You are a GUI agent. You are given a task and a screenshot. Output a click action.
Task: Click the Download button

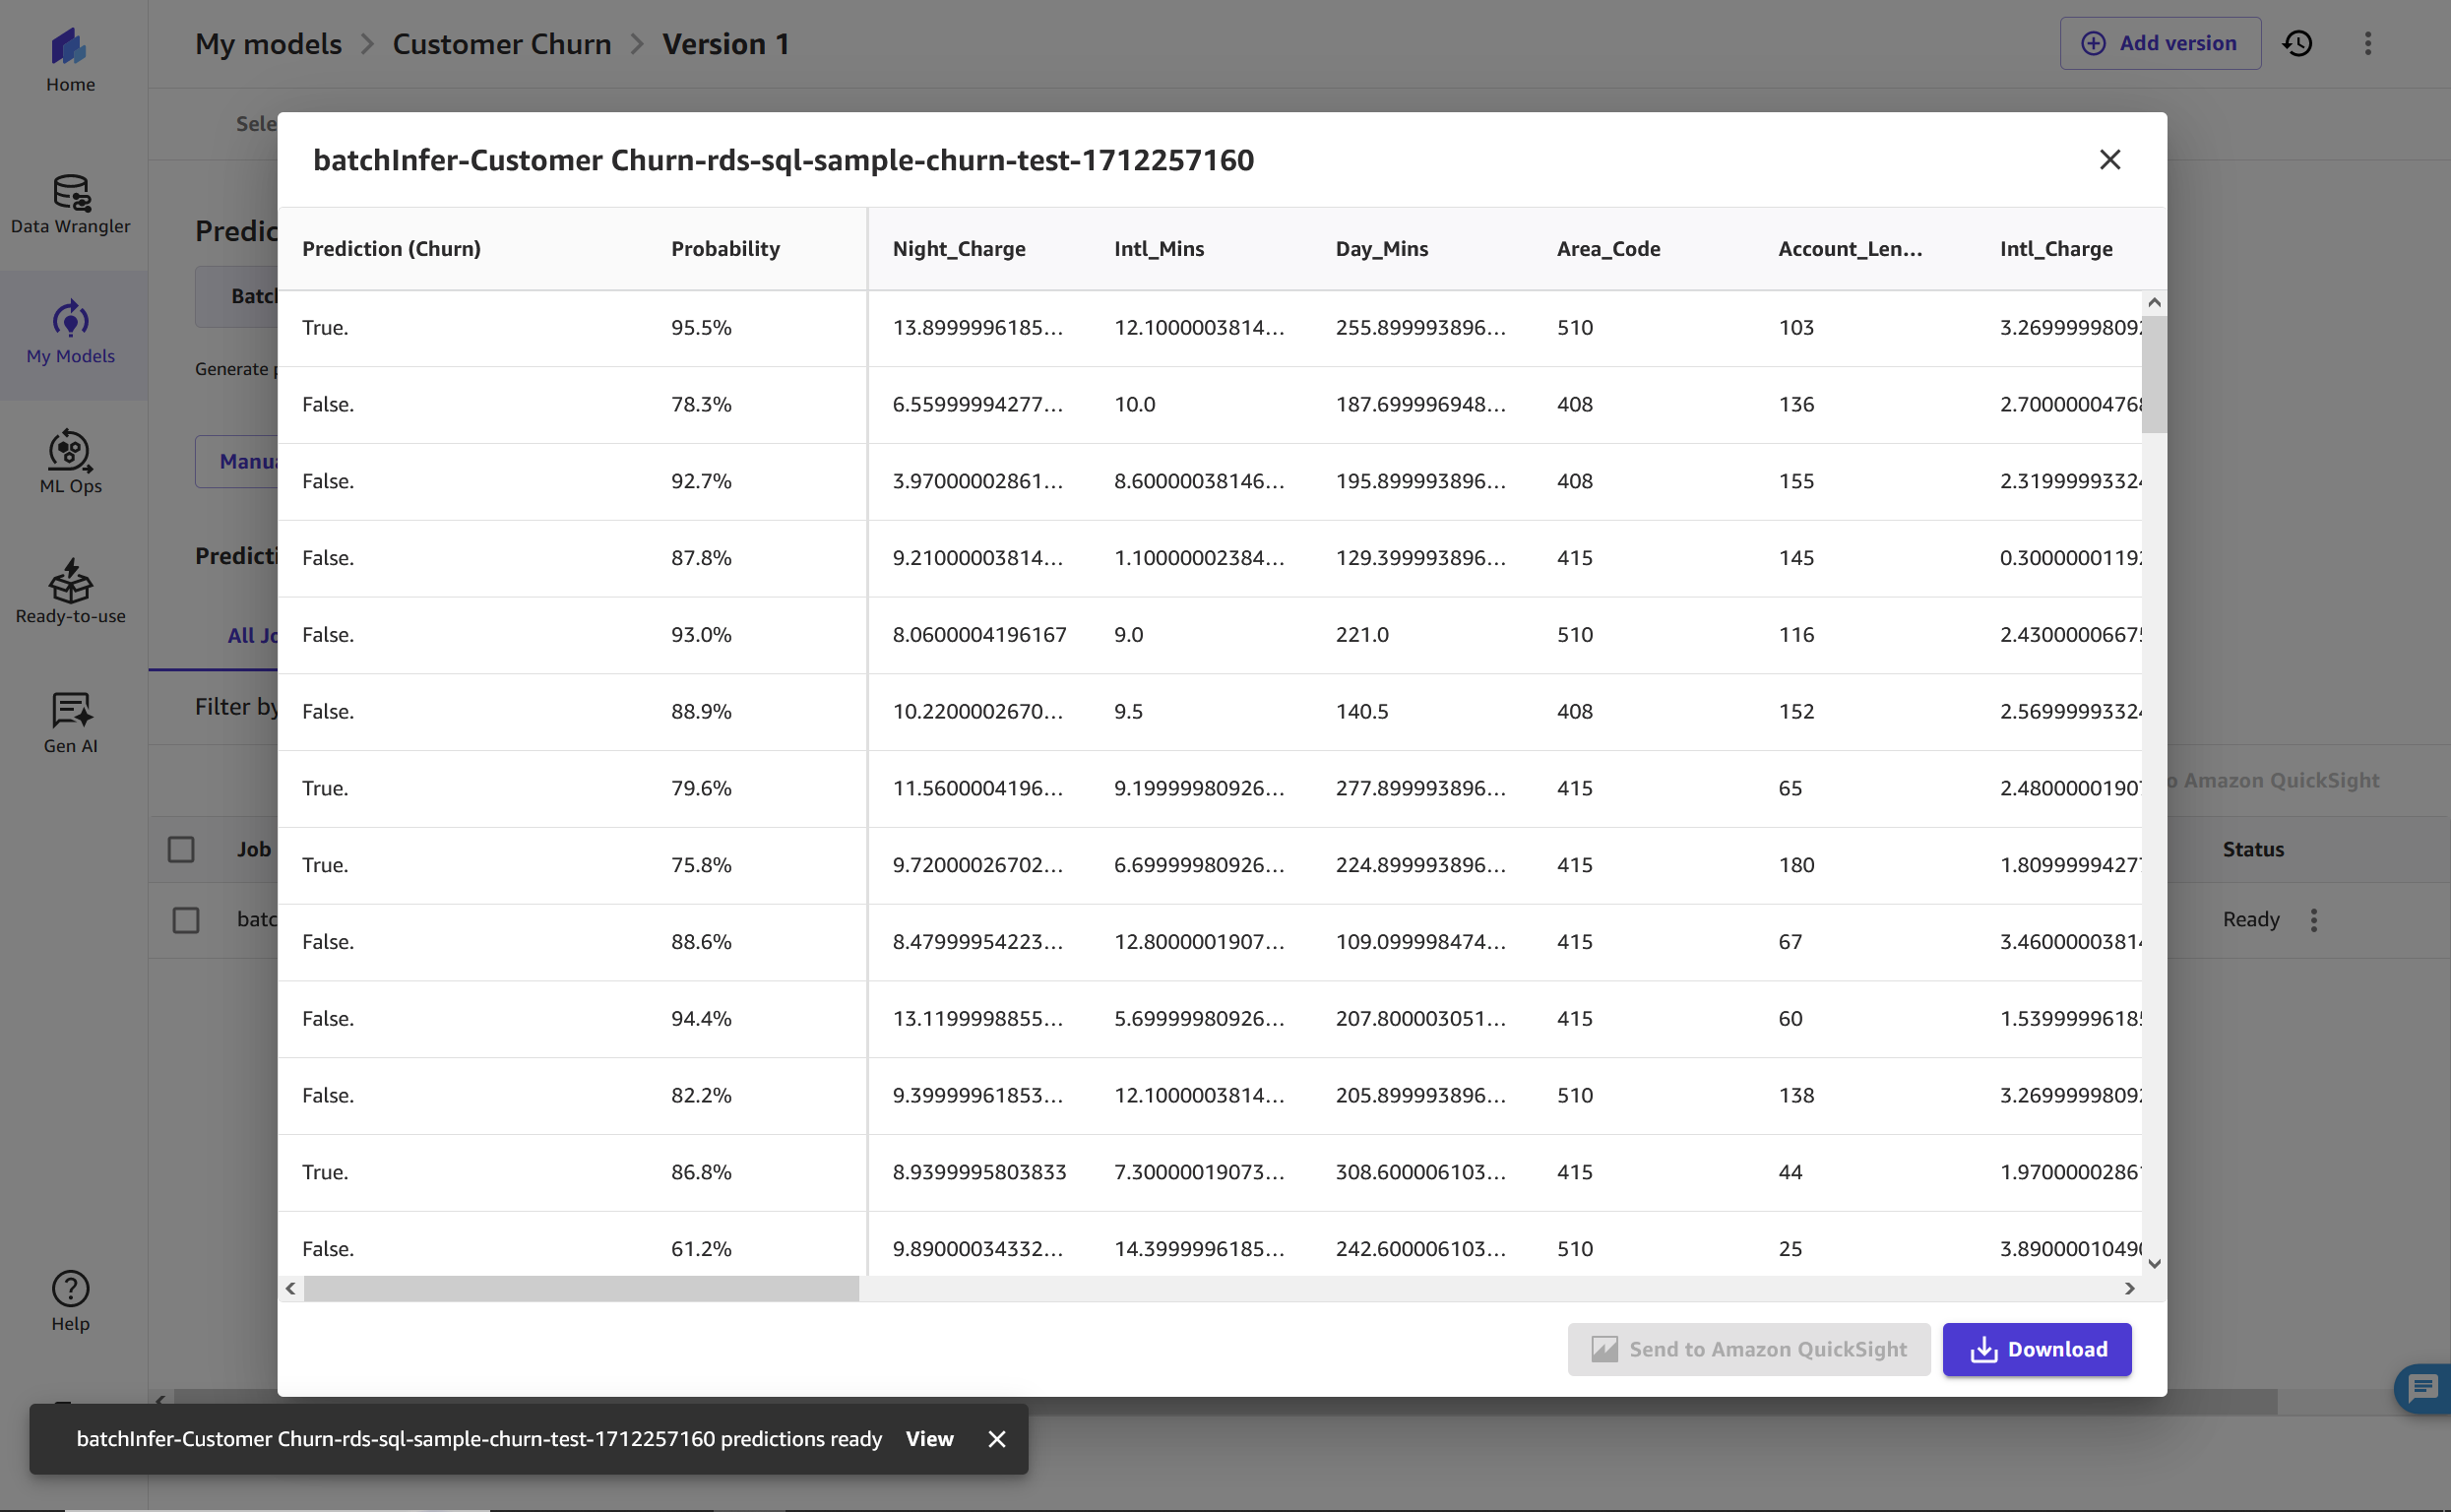2036,1349
